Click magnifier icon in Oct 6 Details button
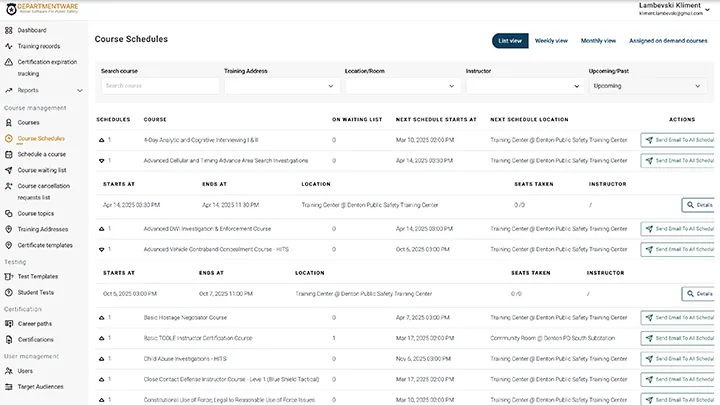The width and height of the screenshot is (720, 405). (x=690, y=293)
